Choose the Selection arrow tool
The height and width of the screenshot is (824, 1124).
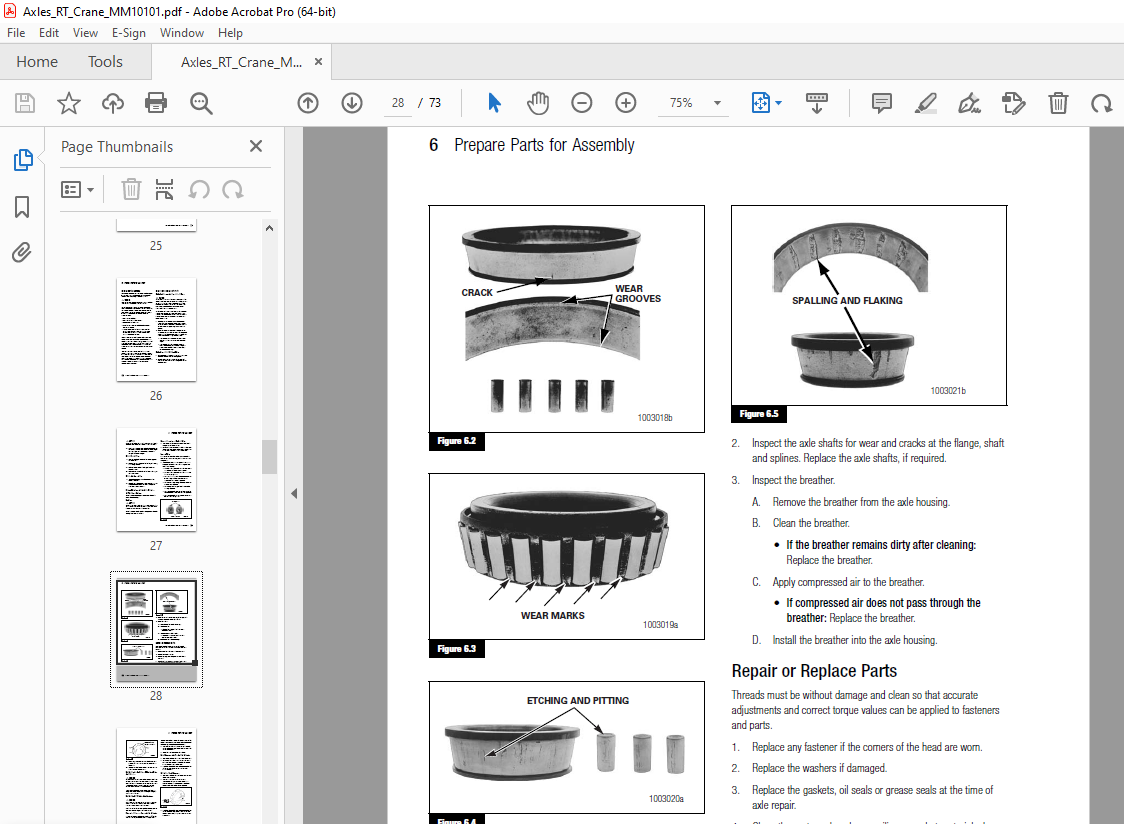pyautogui.click(x=494, y=103)
